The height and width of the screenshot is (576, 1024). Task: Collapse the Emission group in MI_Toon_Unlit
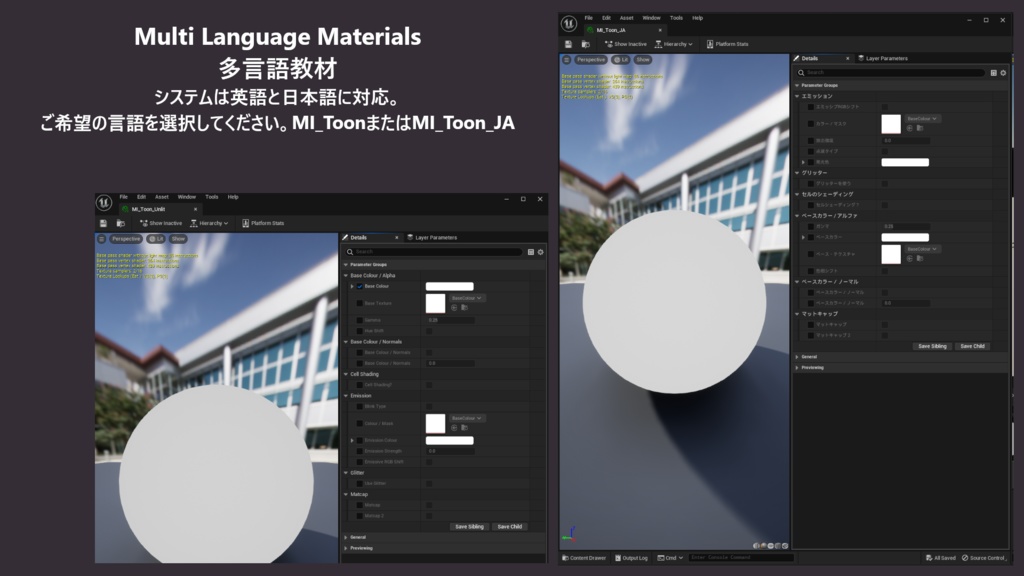coord(346,396)
